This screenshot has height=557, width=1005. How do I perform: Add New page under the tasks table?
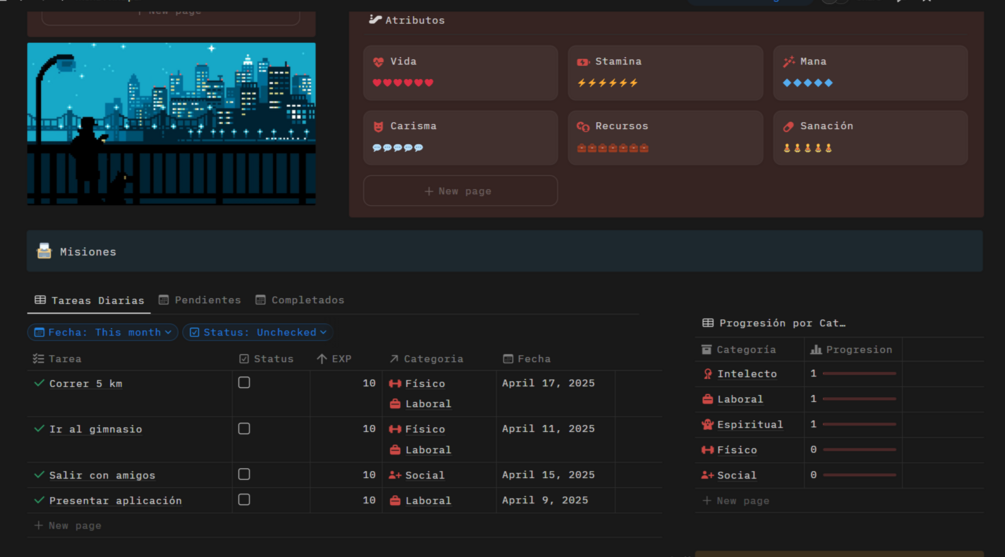(67, 526)
